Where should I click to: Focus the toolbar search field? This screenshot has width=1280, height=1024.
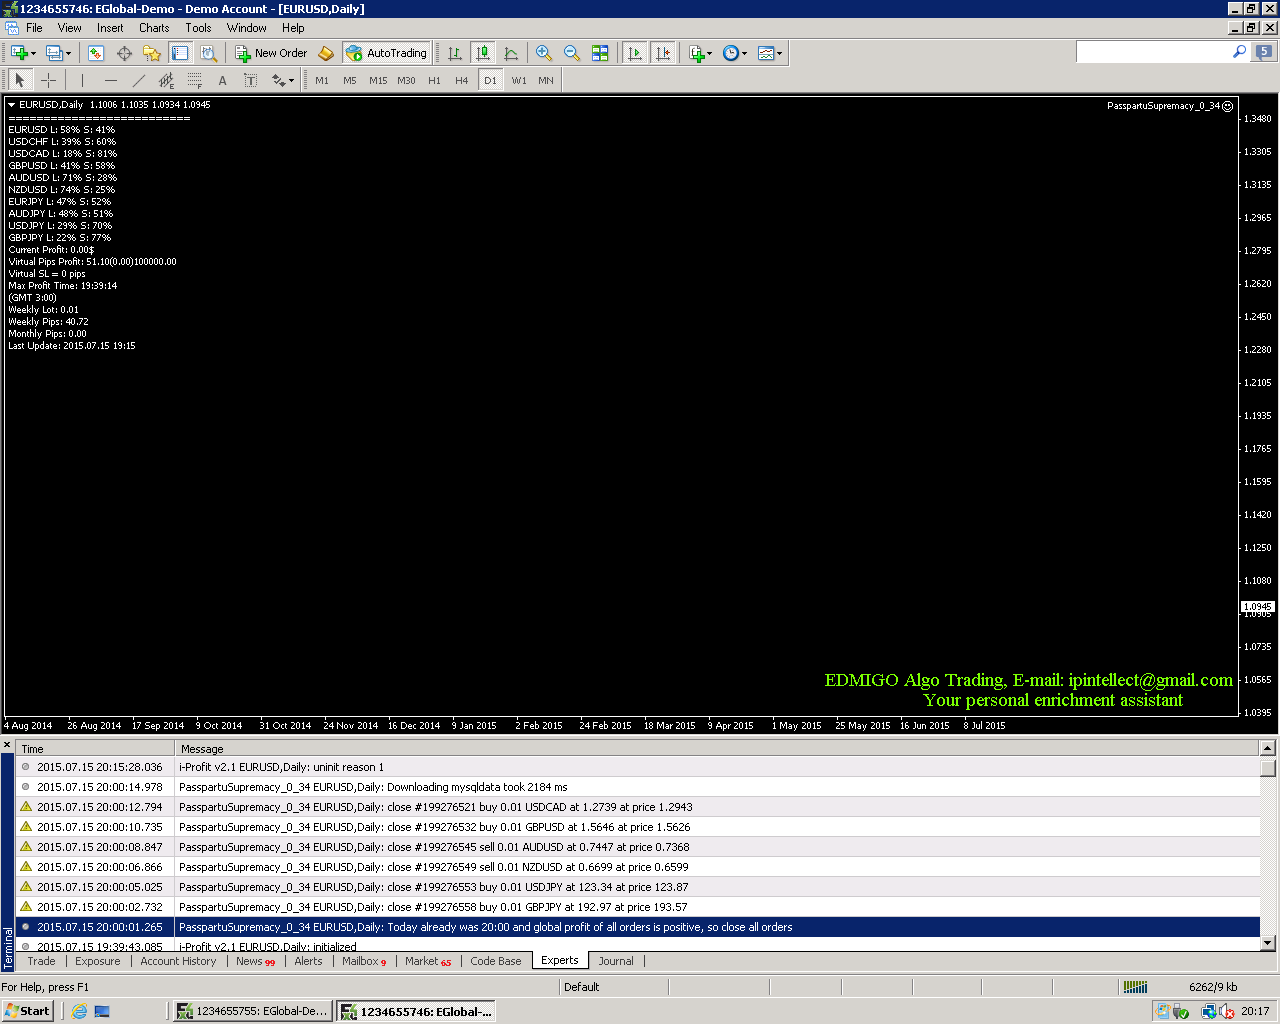point(1154,52)
